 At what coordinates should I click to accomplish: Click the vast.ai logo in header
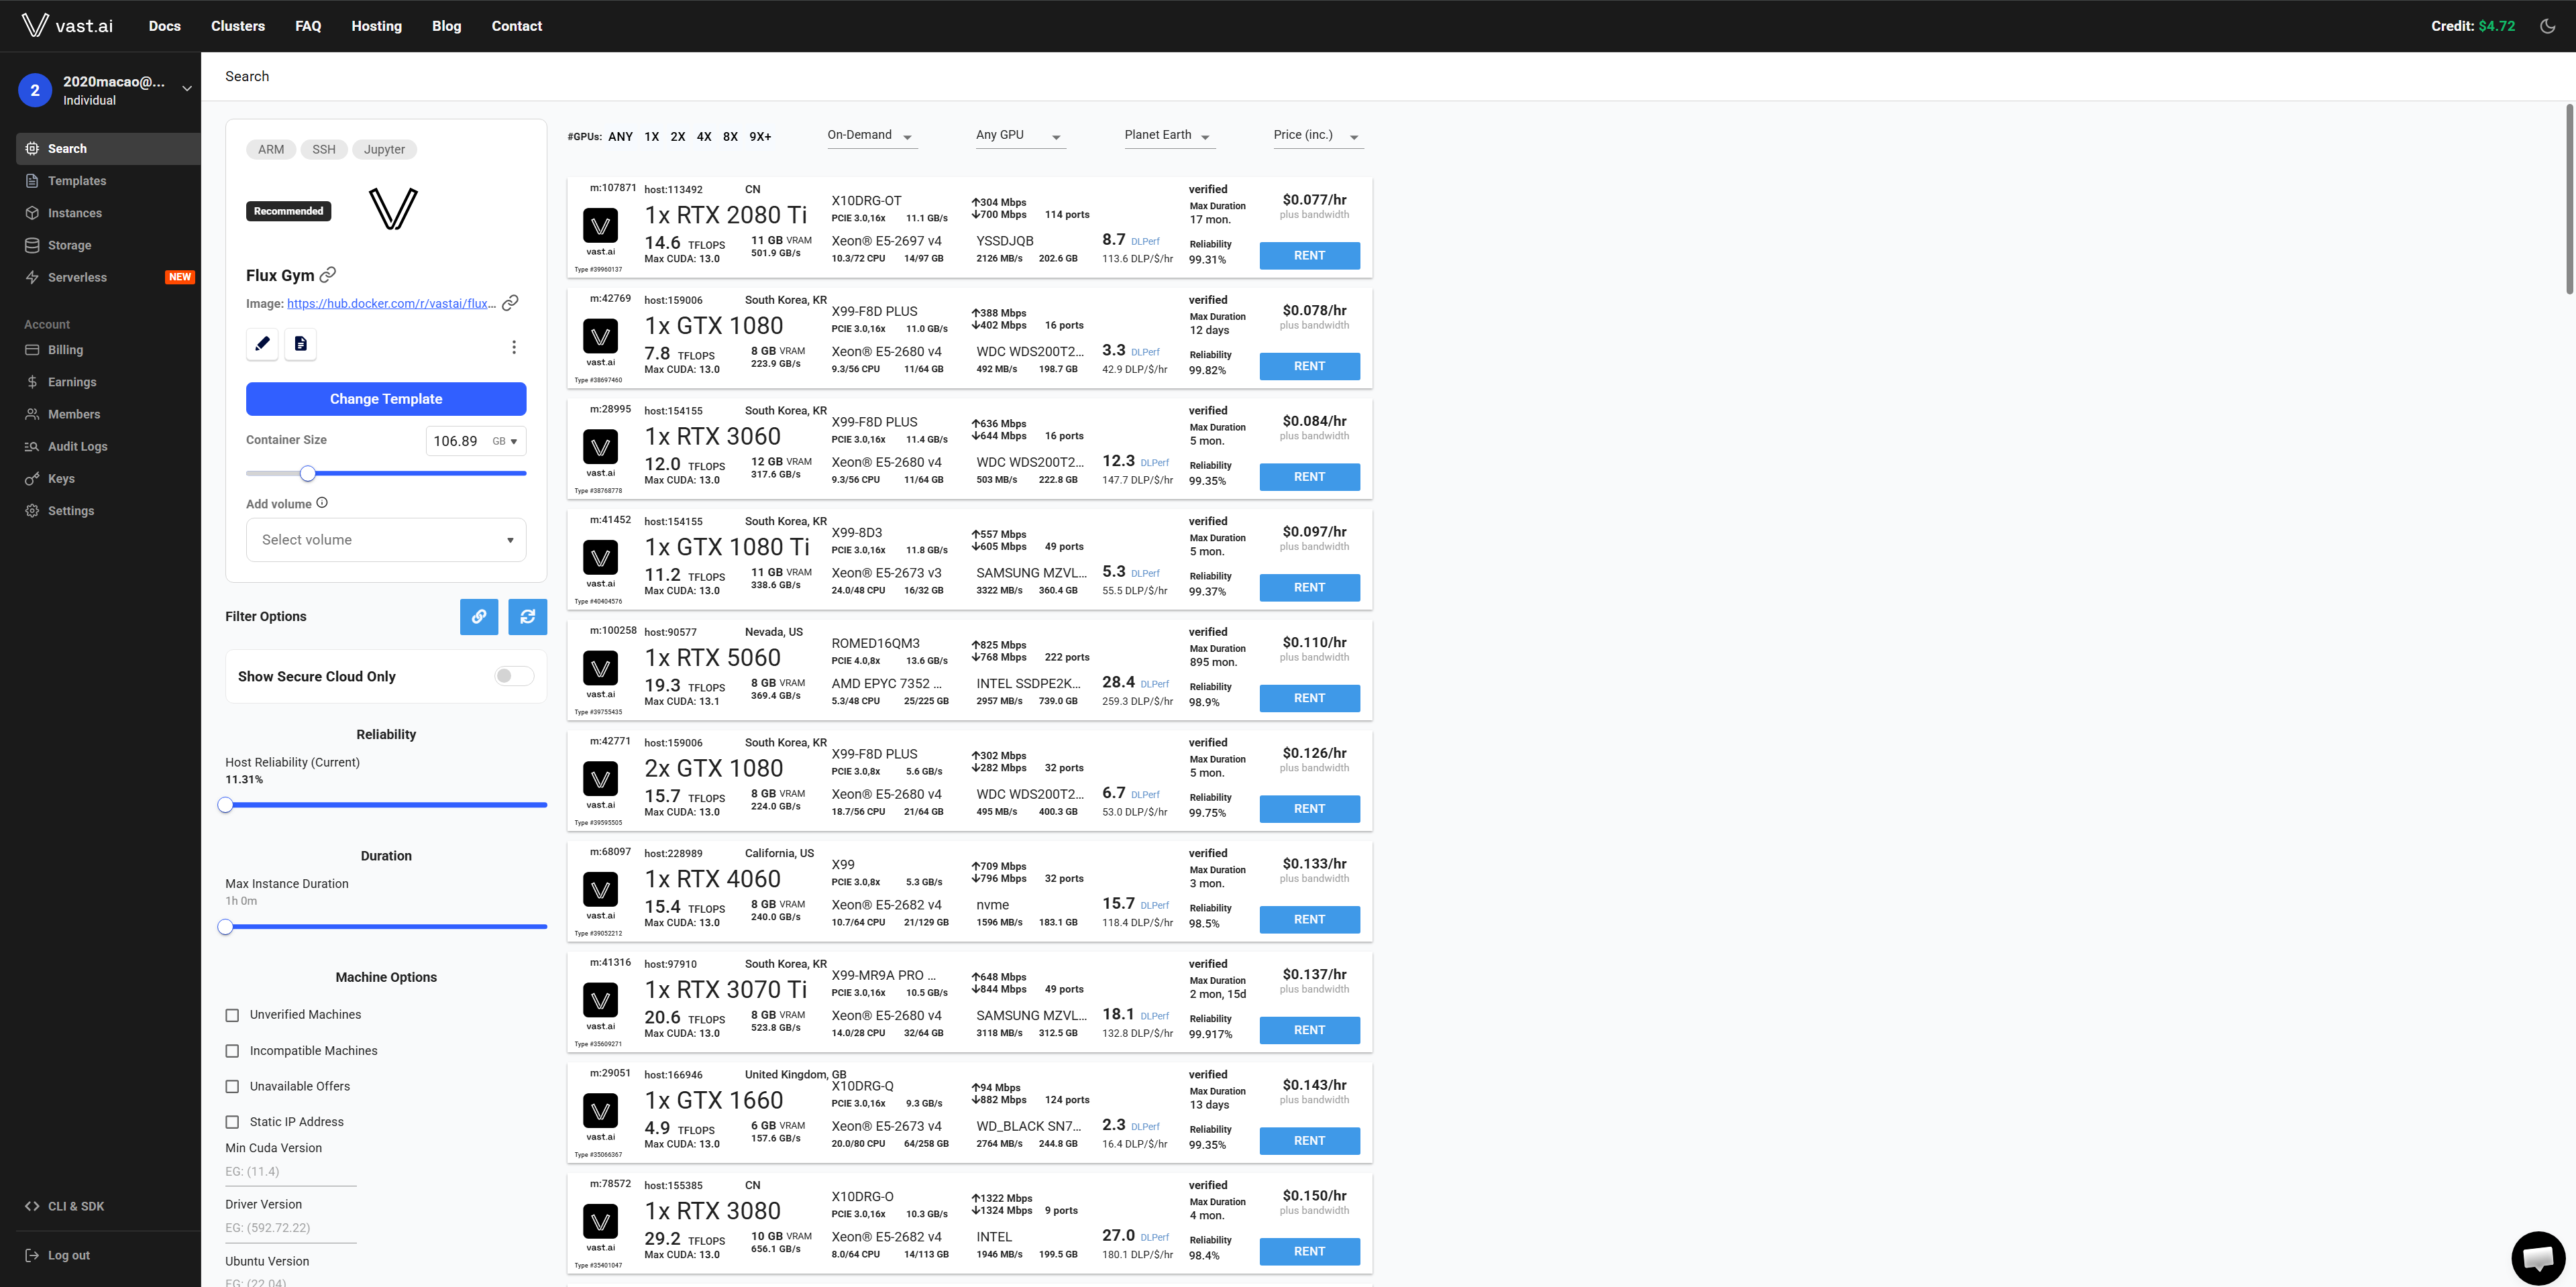click(67, 26)
